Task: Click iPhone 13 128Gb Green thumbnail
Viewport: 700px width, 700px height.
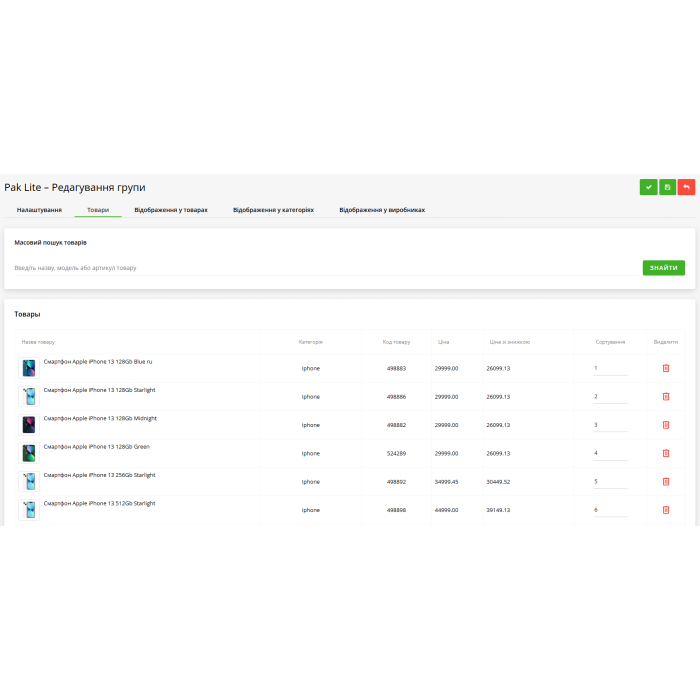Action: (x=29, y=453)
